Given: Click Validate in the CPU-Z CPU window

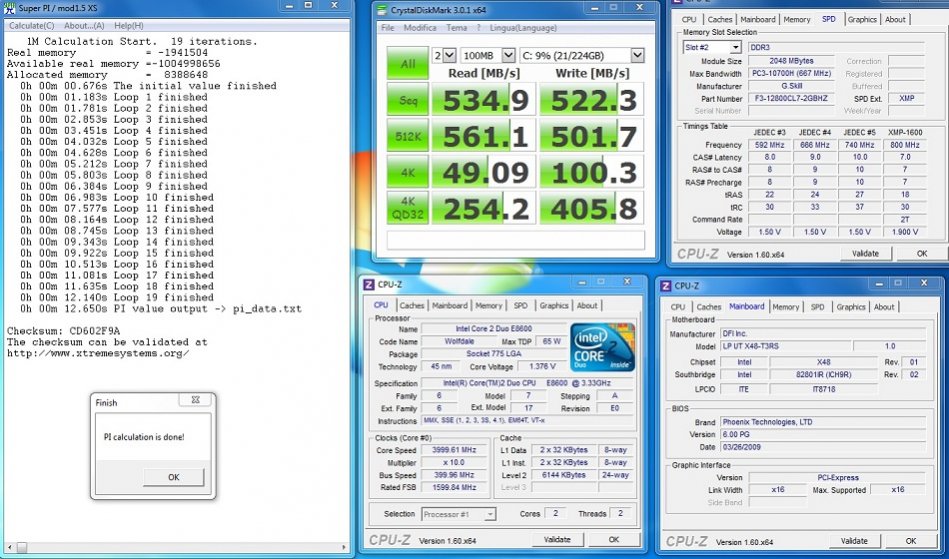Looking at the screenshot, I should (x=557, y=539).
